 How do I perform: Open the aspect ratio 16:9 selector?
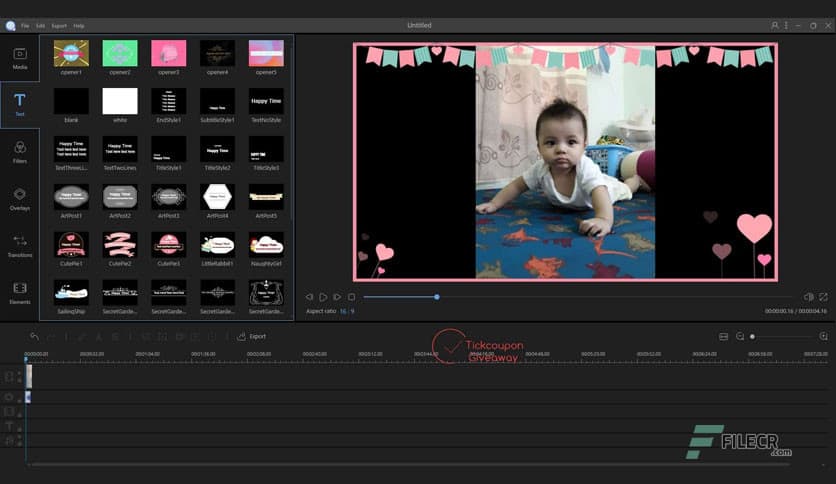pyautogui.click(x=345, y=311)
